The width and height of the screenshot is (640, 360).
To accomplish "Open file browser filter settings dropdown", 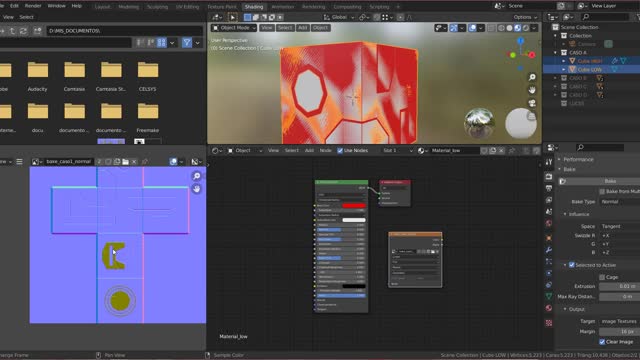I will point(198,42).
